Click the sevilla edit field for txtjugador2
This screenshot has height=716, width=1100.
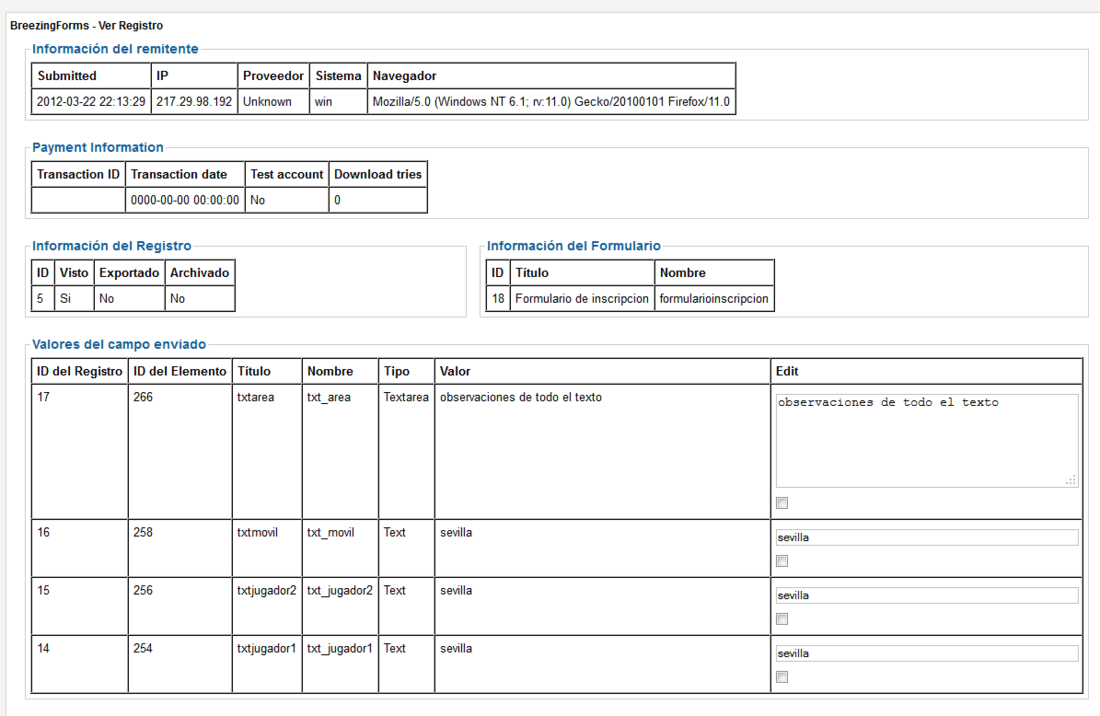927,595
